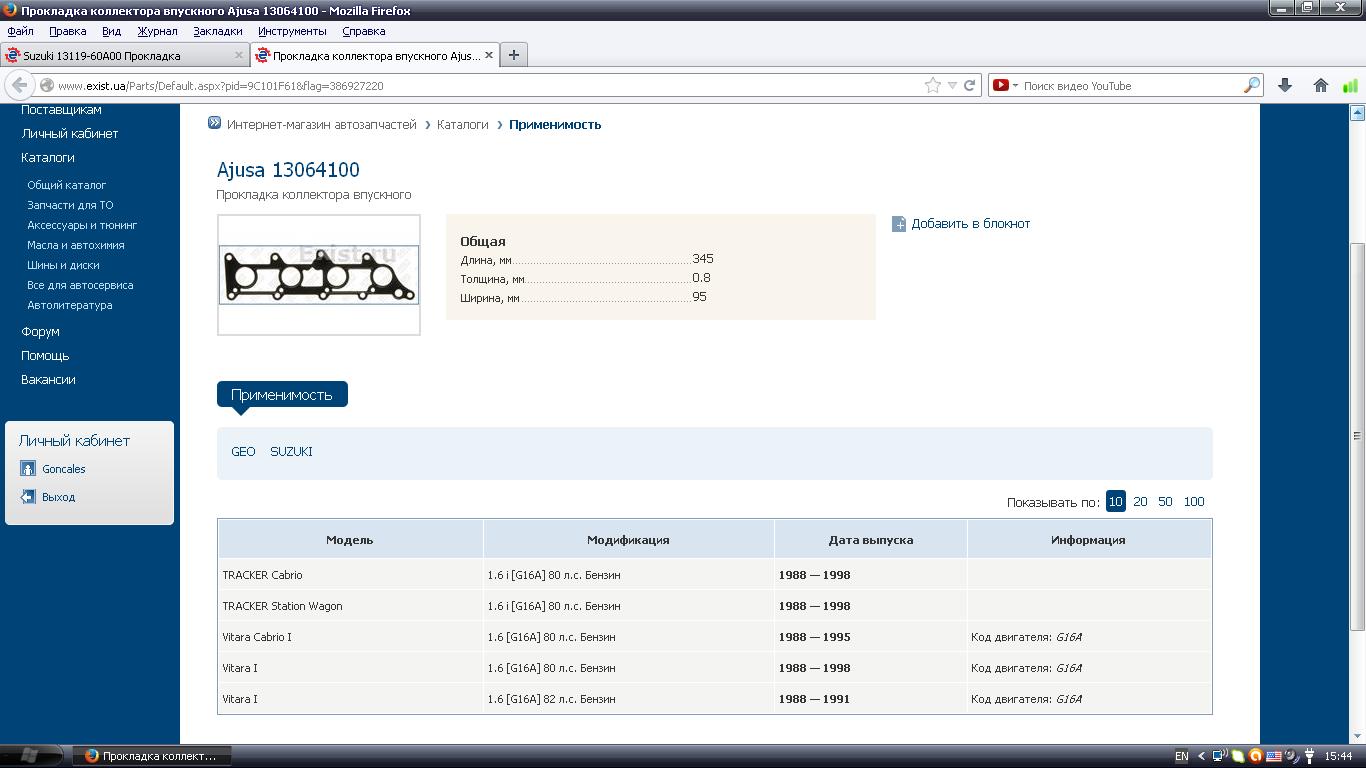Image resolution: width=1366 pixels, height=768 pixels.
Task: Click the gasket product thumbnail image
Action: pos(319,274)
